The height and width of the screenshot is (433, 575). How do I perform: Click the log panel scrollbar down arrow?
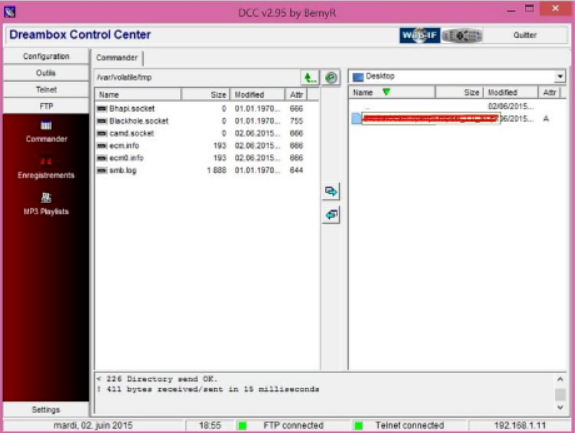(560, 407)
